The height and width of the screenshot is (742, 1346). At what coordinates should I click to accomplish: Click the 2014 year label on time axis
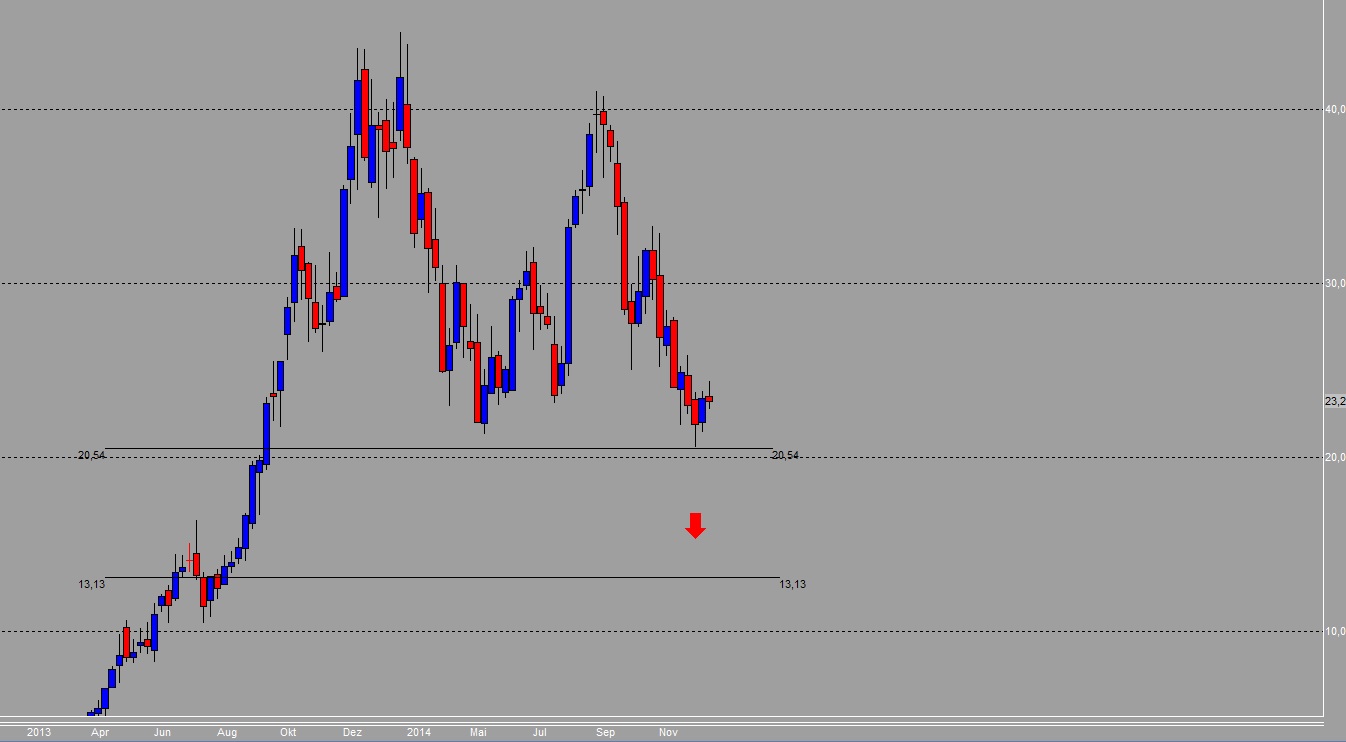pyautogui.click(x=418, y=732)
